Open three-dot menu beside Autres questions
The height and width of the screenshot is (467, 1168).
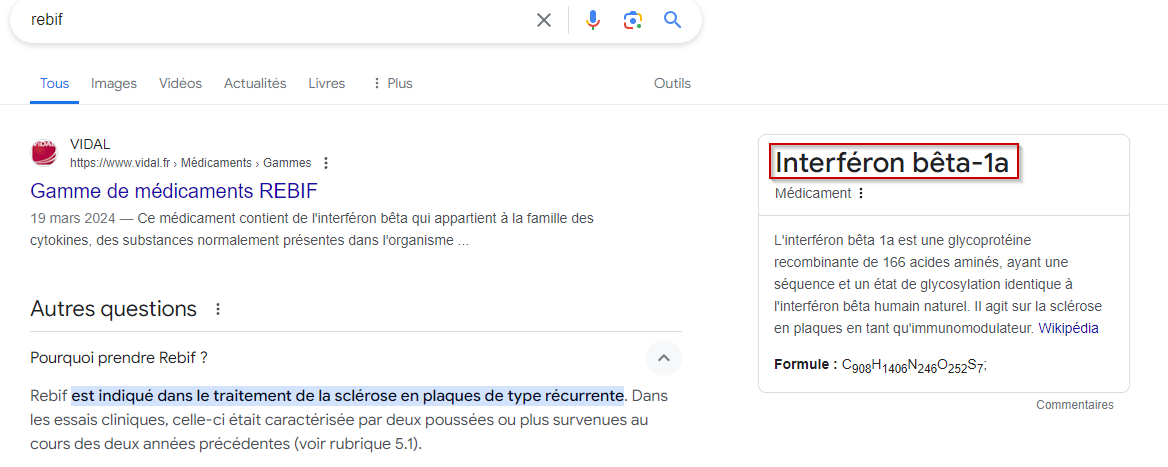pos(218,309)
